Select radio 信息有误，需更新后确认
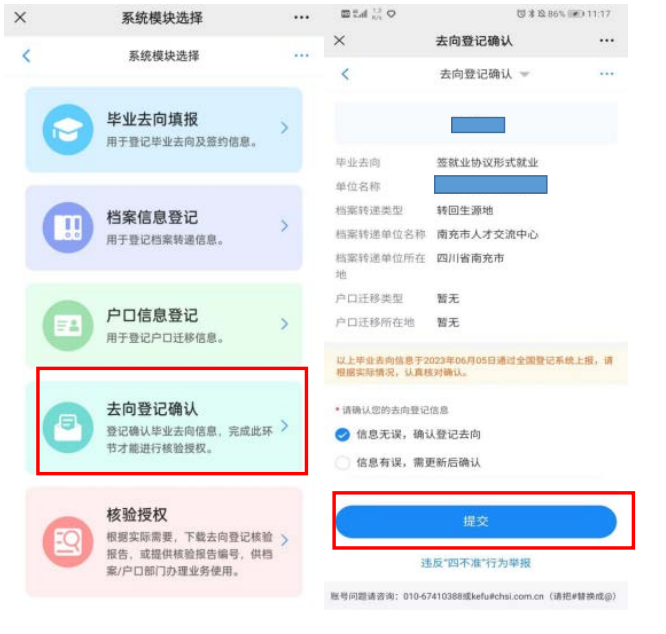This screenshot has width=666, height=634. [x=342, y=462]
